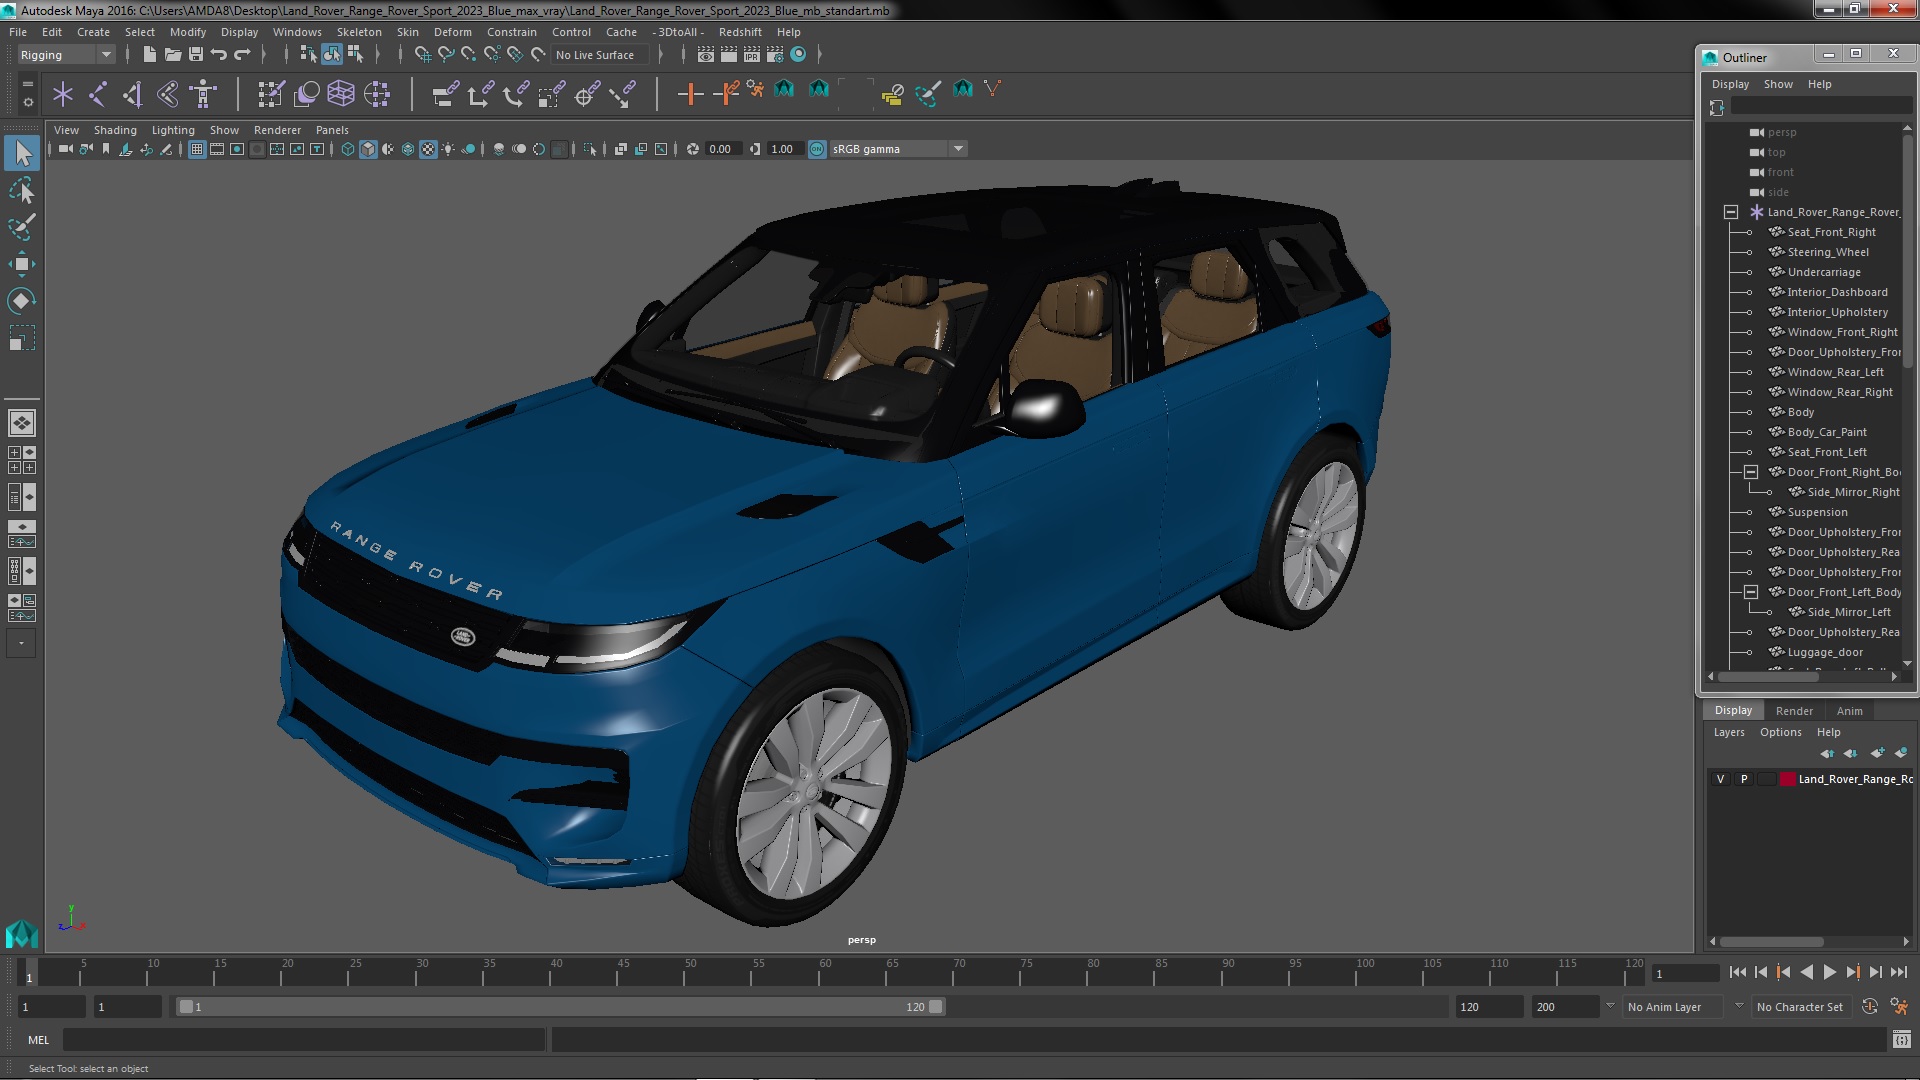Click the create new display layer icon
The width and height of the screenshot is (1920, 1080).
1877,753
